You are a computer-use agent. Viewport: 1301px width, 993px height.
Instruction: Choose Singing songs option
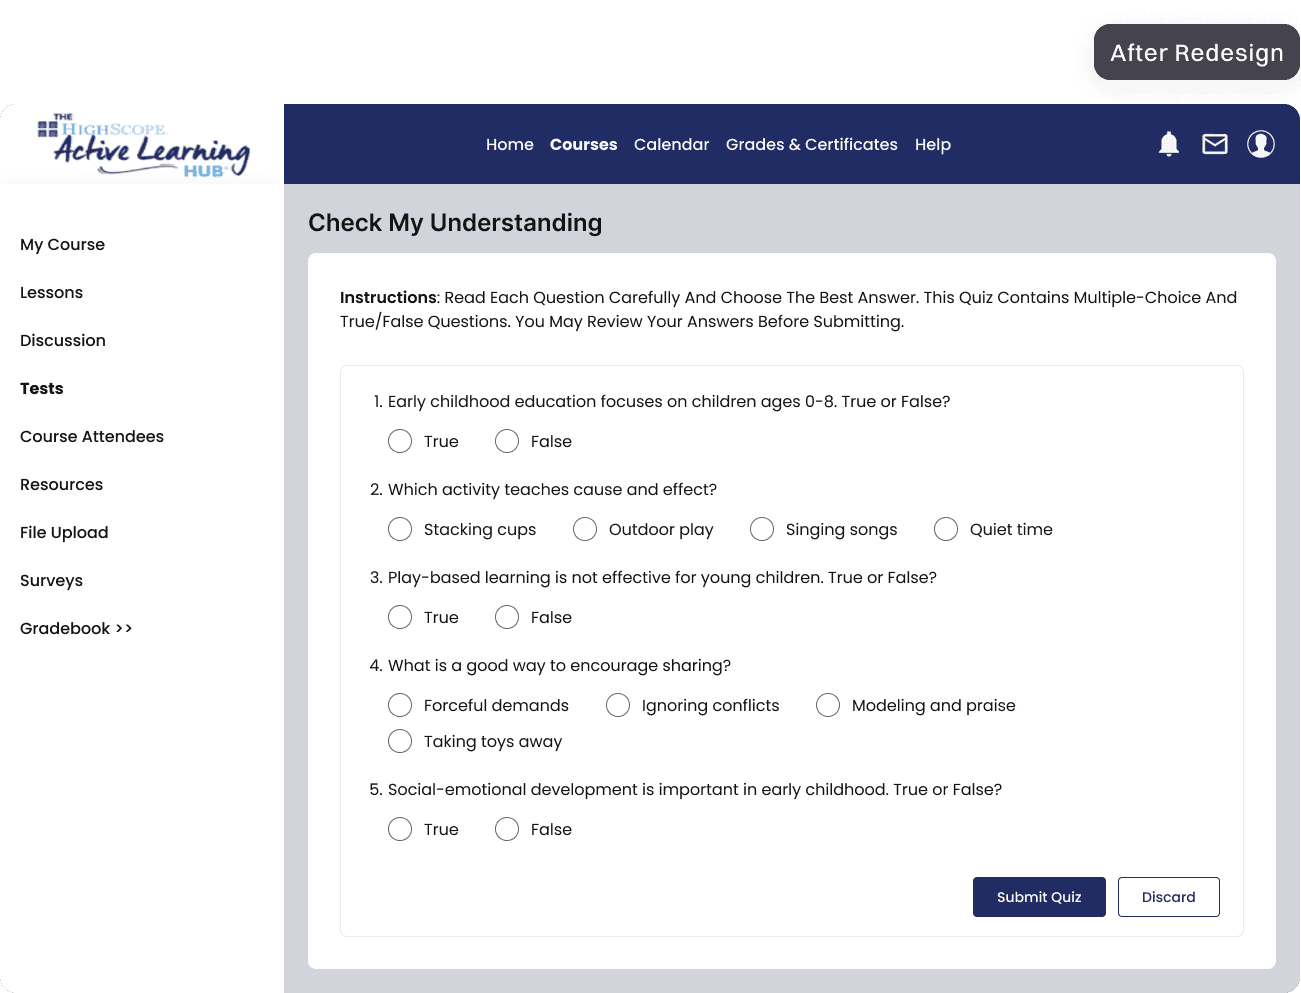(762, 529)
